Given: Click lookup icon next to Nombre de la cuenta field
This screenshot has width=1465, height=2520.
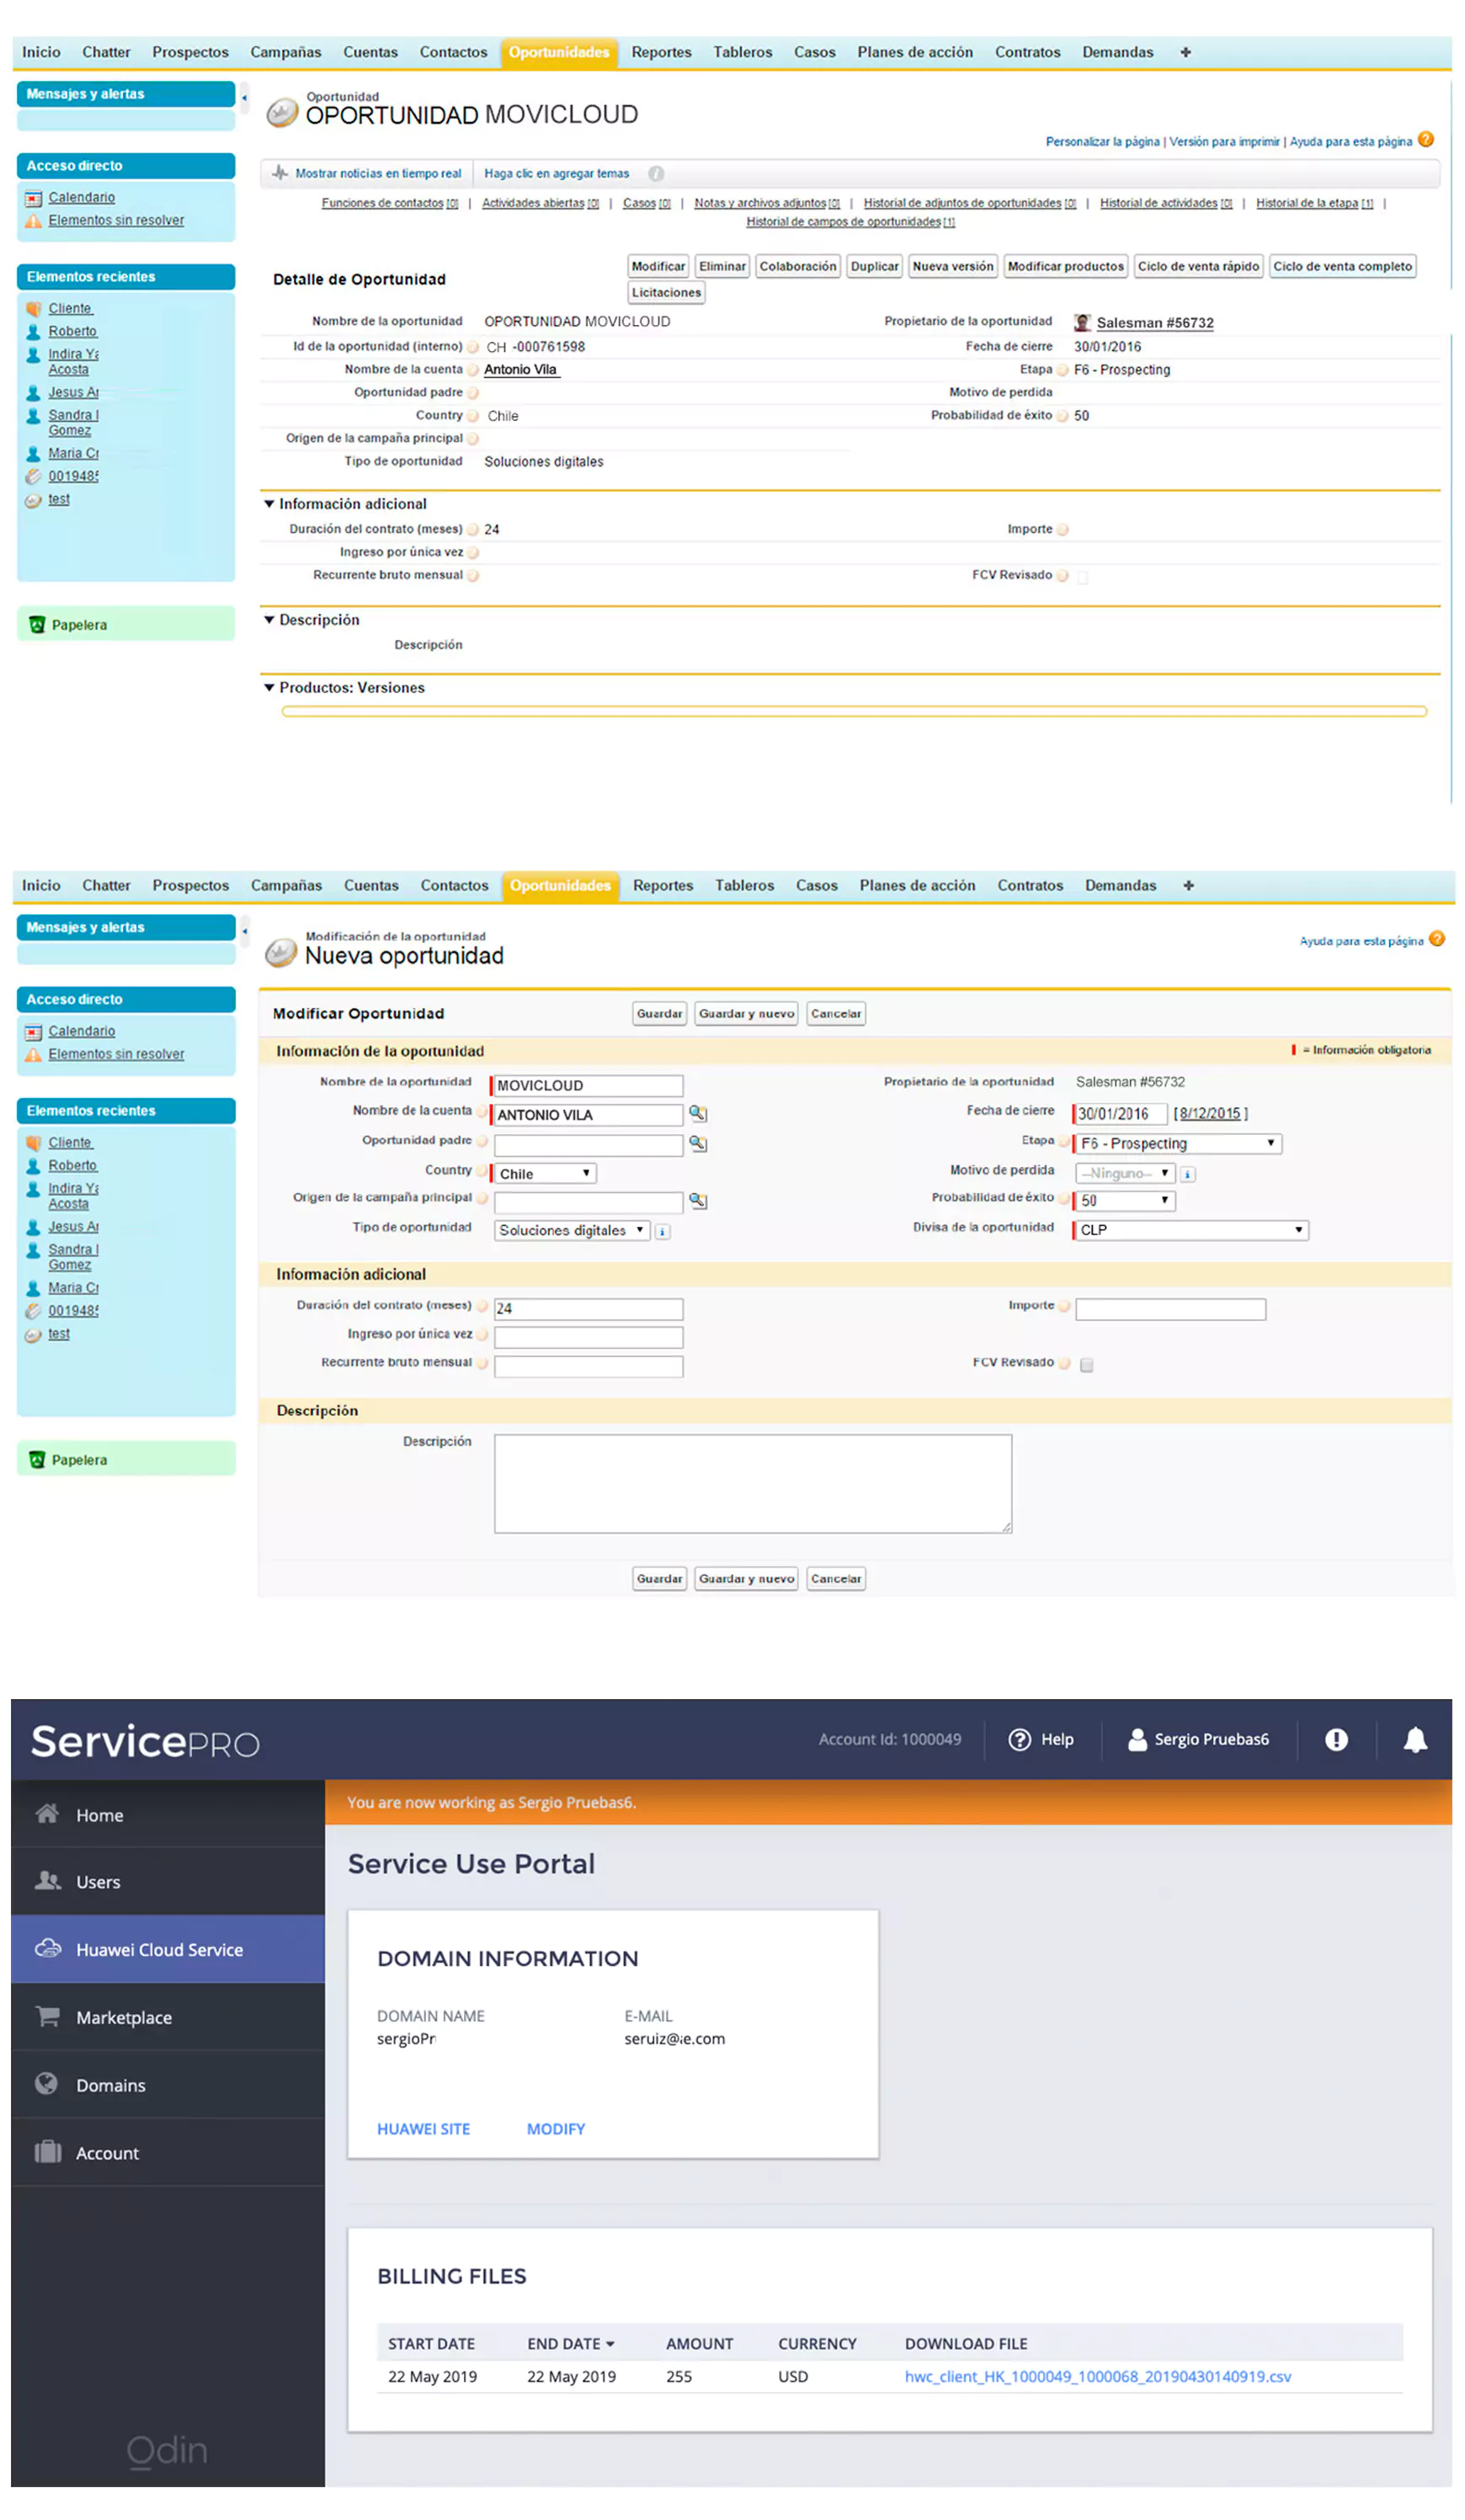Looking at the screenshot, I should pyautogui.click(x=698, y=1113).
